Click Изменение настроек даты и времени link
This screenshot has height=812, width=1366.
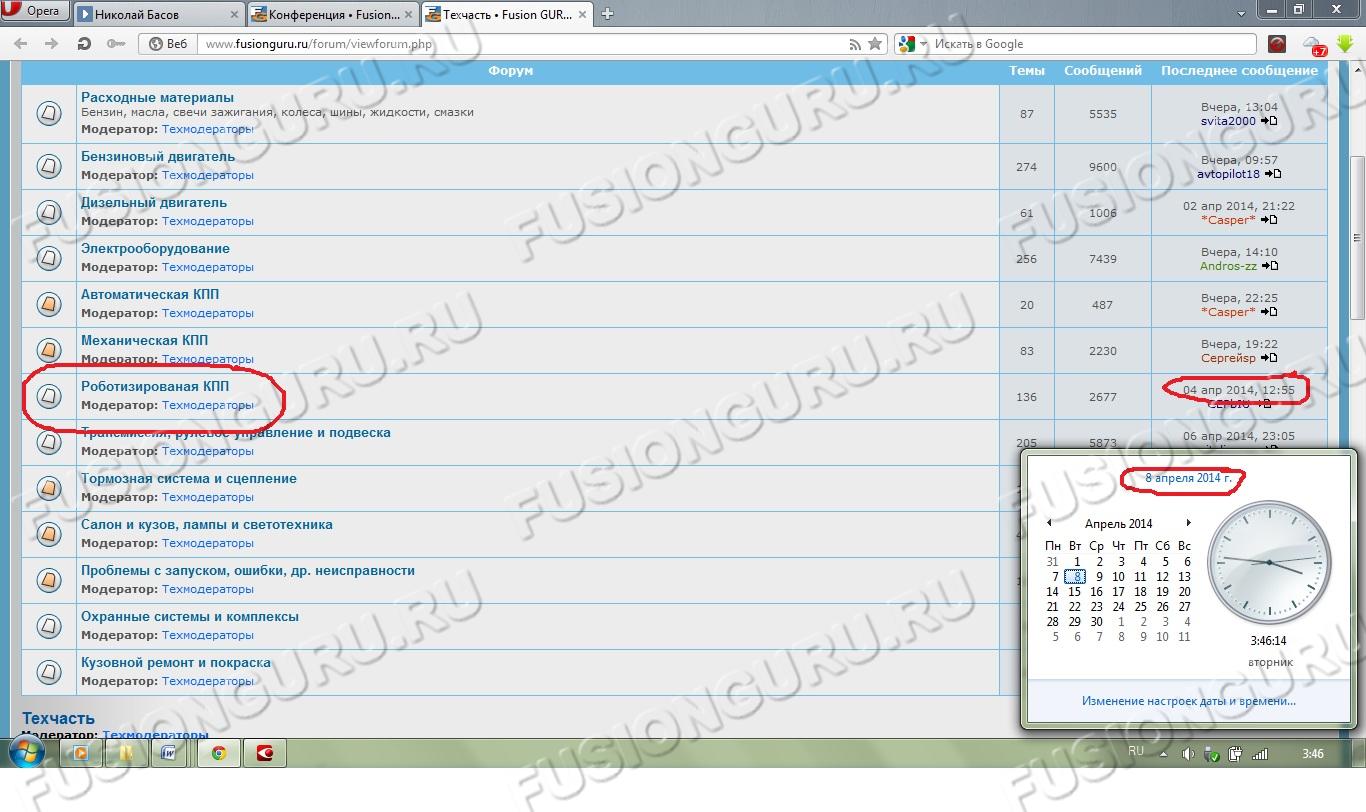(1189, 701)
